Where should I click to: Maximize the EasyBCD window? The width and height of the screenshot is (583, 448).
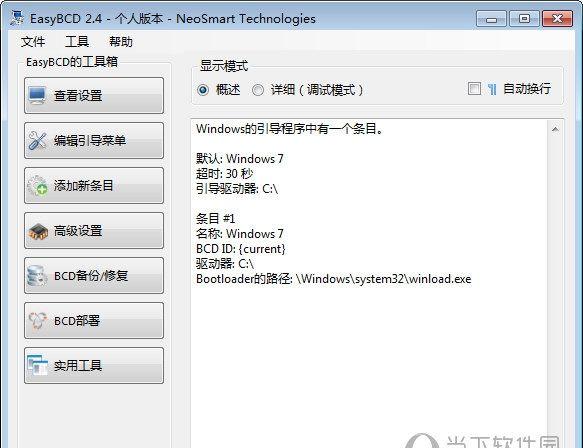tap(524, 19)
